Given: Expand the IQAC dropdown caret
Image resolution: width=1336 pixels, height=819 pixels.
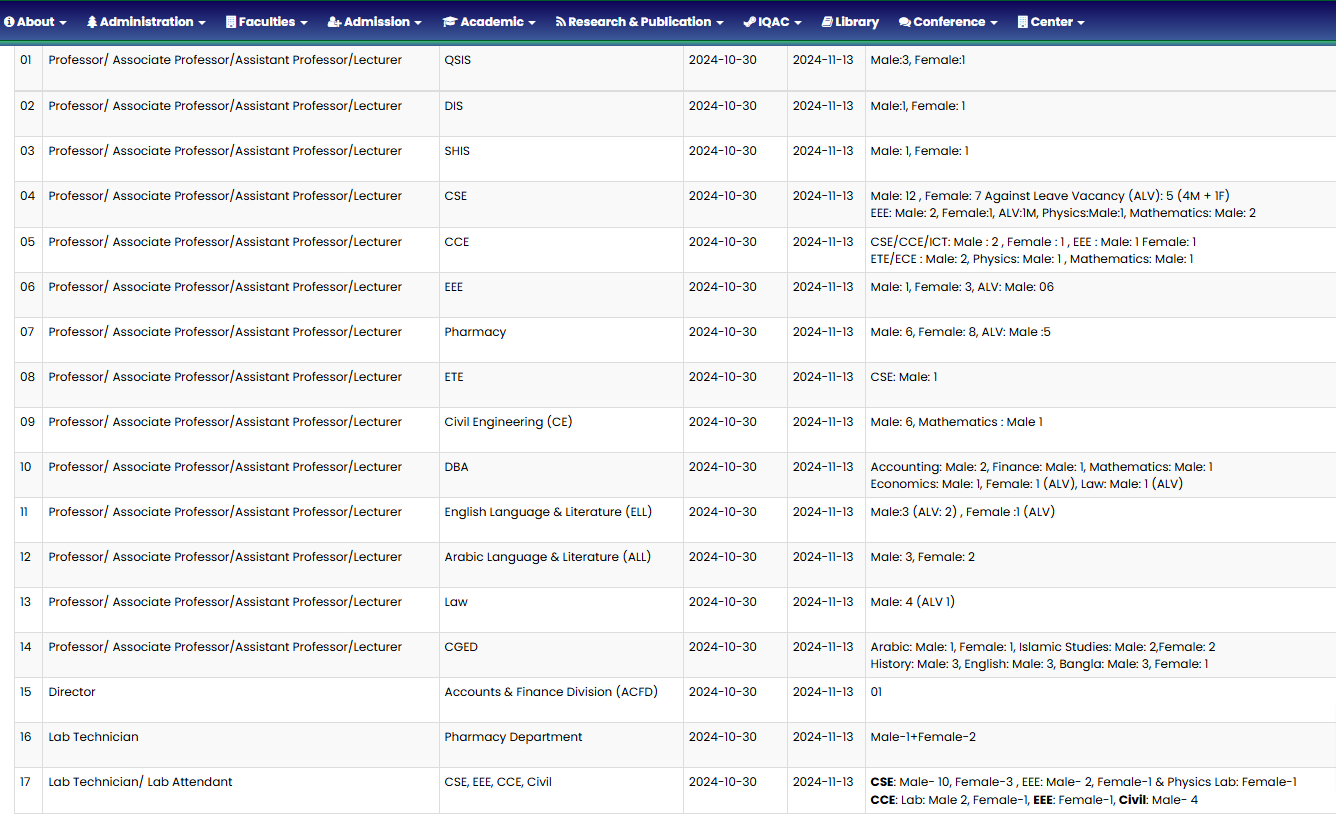Looking at the screenshot, I should coord(798,23).
